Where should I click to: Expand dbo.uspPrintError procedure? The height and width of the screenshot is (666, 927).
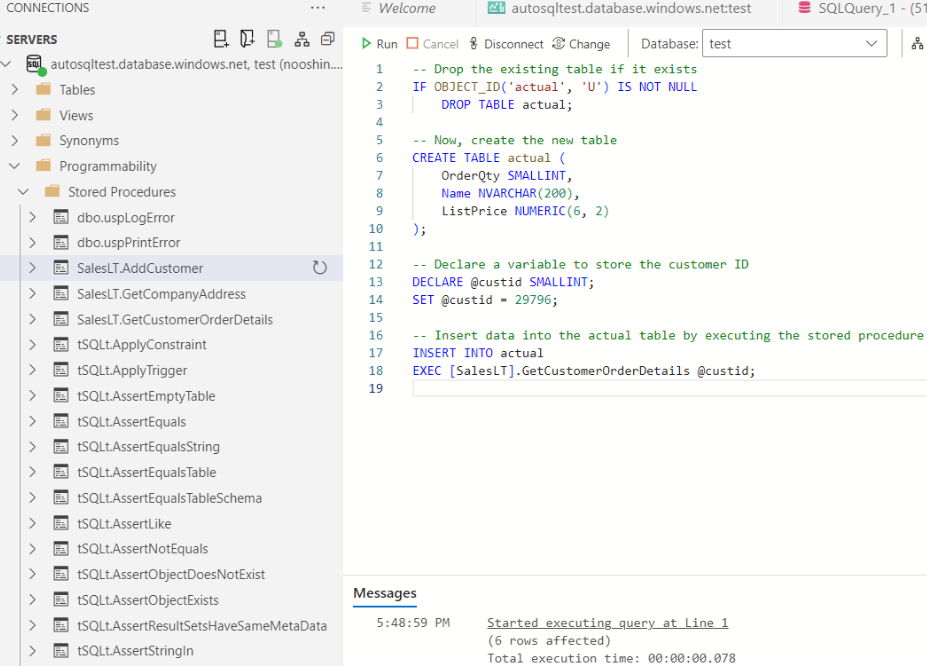[x=33, y=243]
